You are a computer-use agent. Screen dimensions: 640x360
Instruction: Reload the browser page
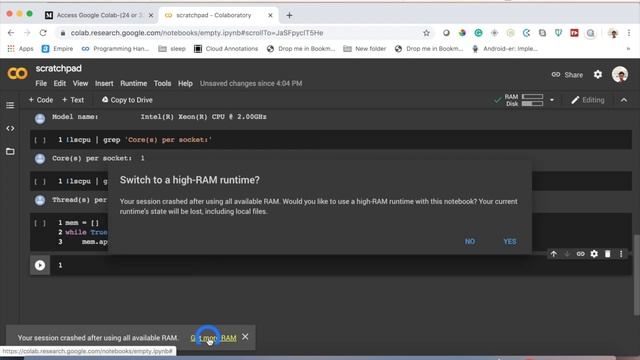click(x=43, y=33)
